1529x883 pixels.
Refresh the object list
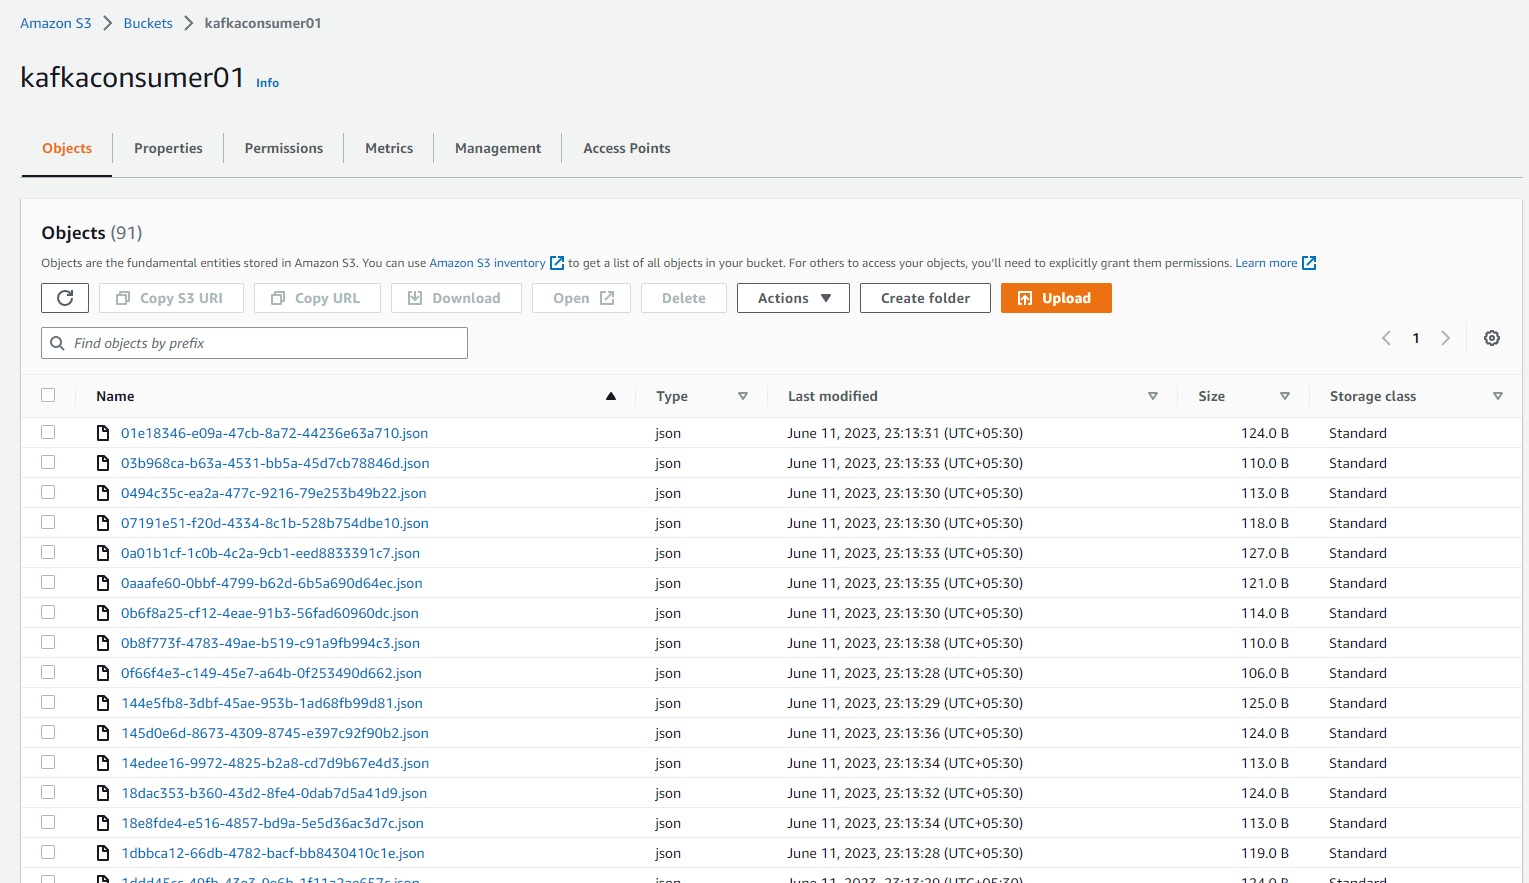coord(64,297)
